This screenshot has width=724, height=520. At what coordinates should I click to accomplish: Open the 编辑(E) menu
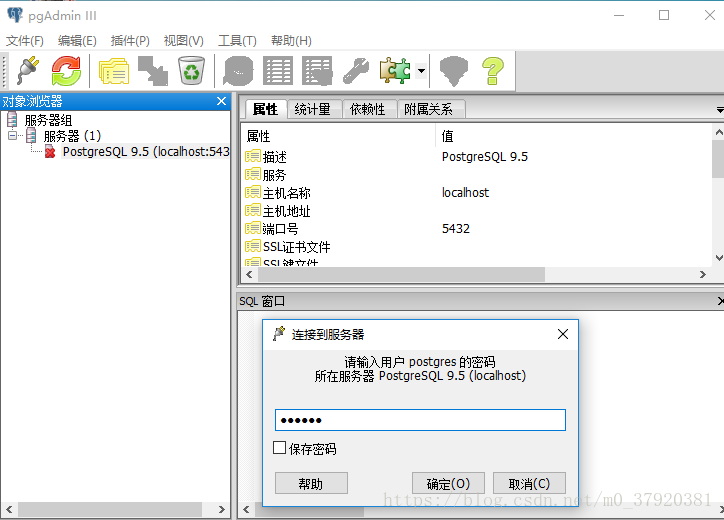(x=77, y=41)
